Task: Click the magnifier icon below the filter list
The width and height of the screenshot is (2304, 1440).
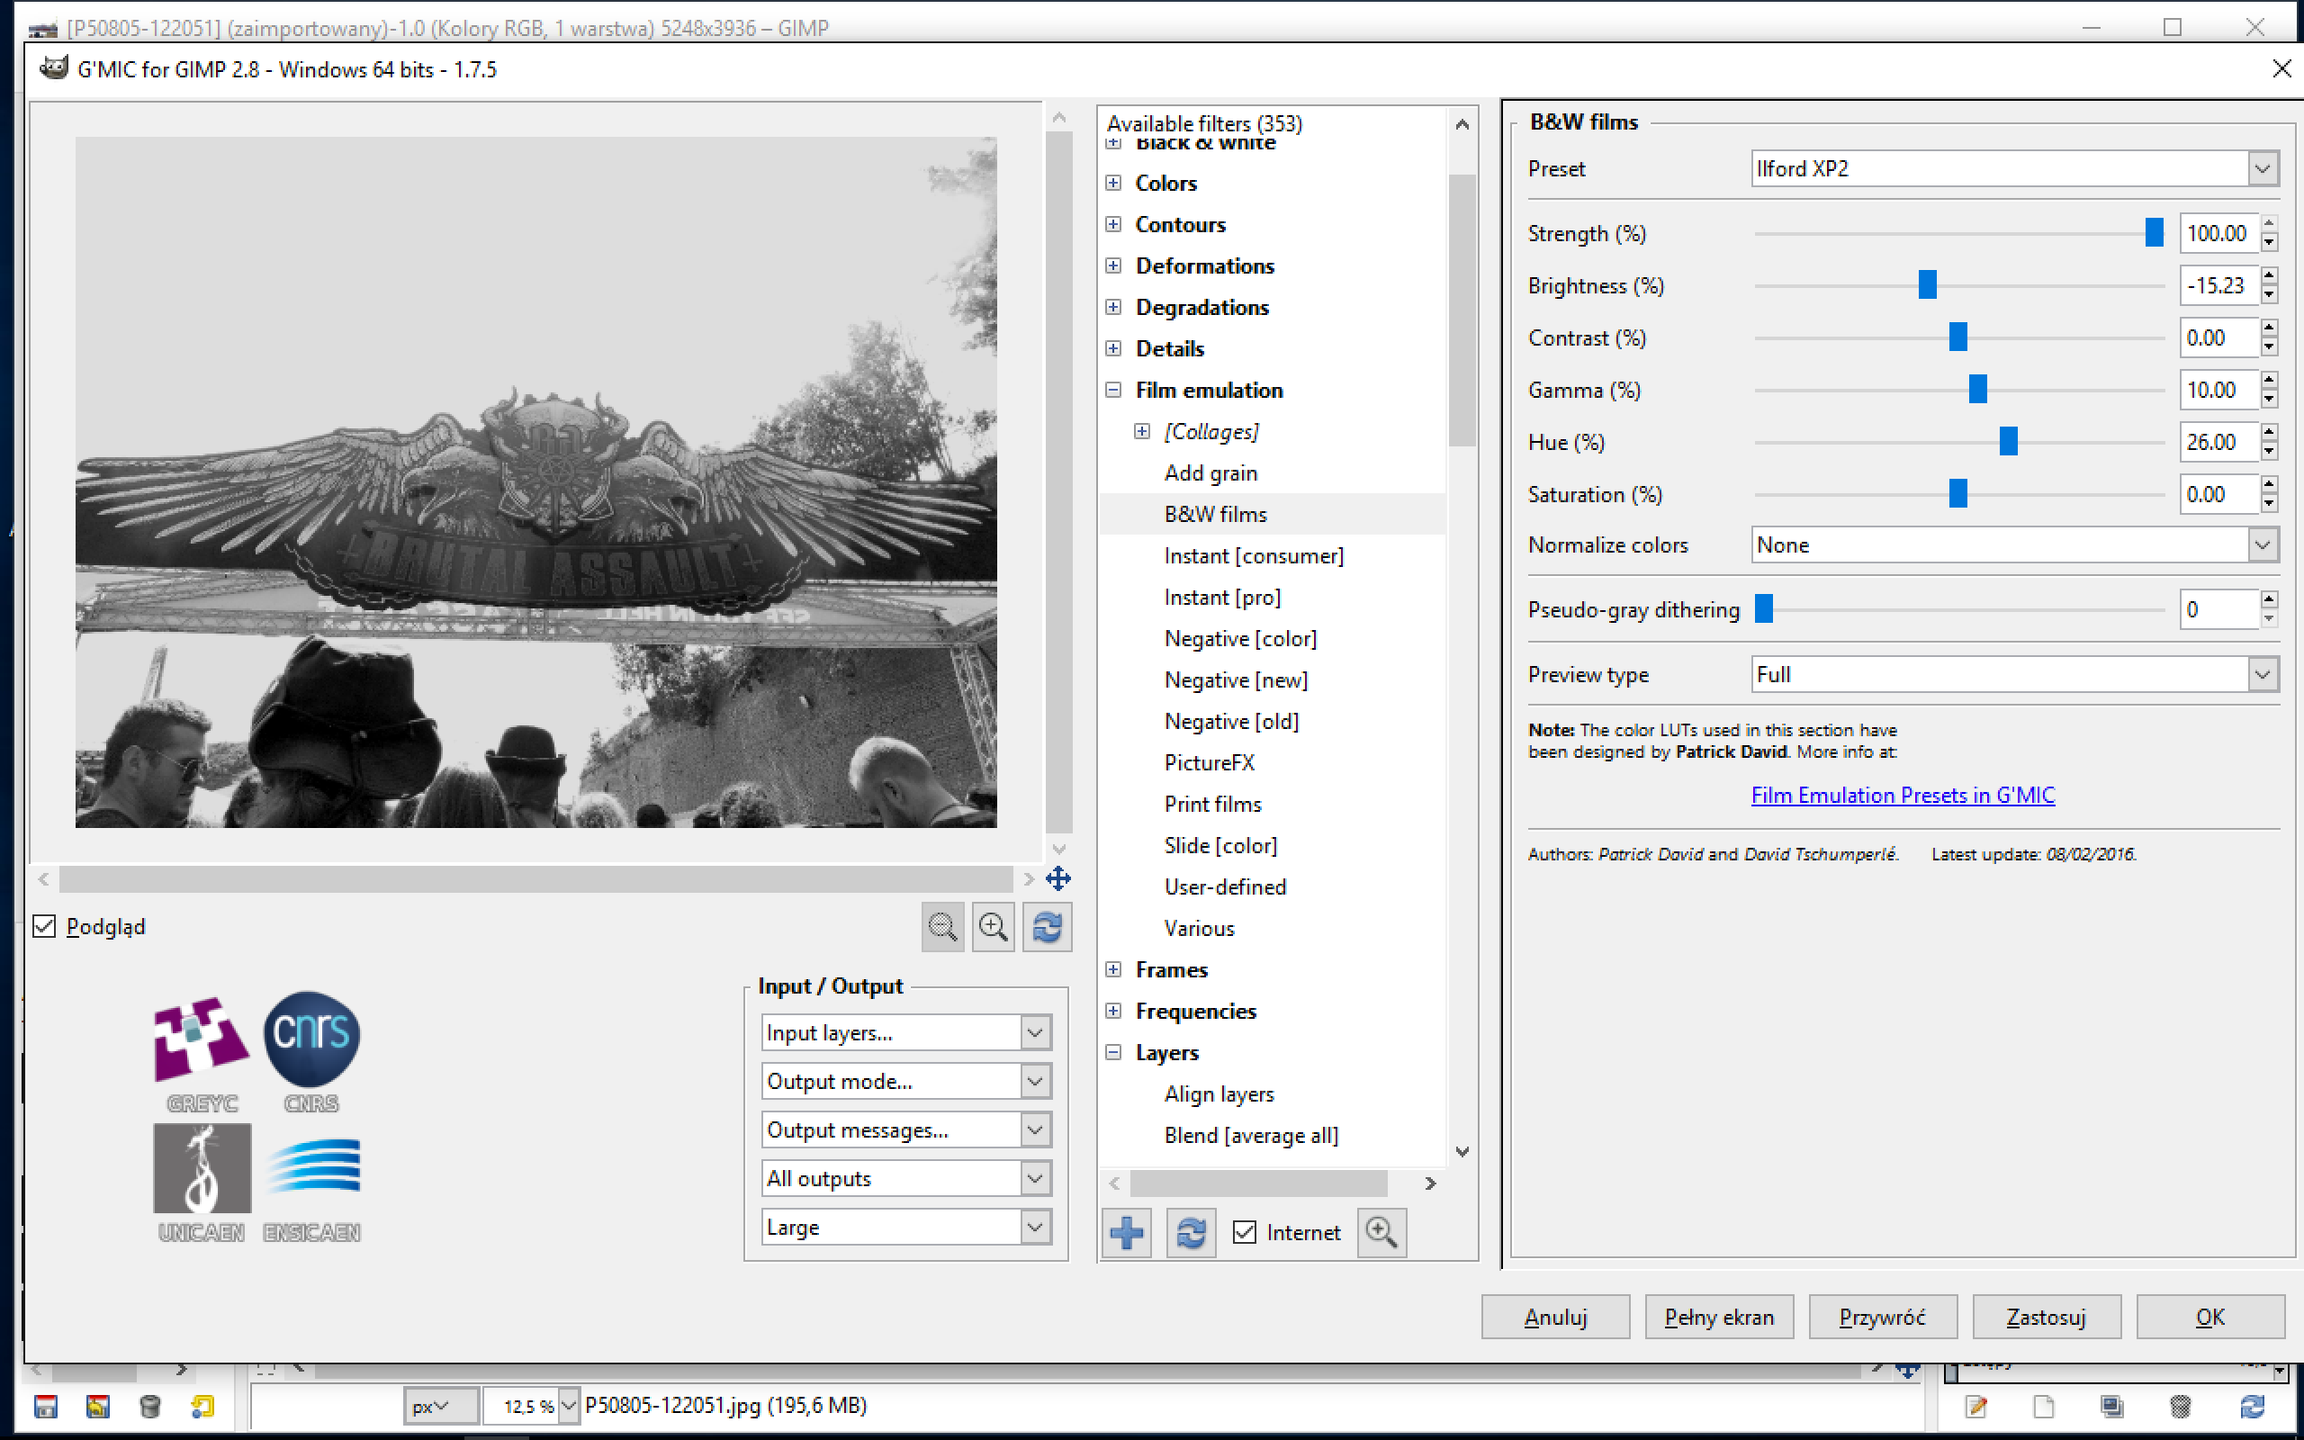Action: pos(1382,1232)
